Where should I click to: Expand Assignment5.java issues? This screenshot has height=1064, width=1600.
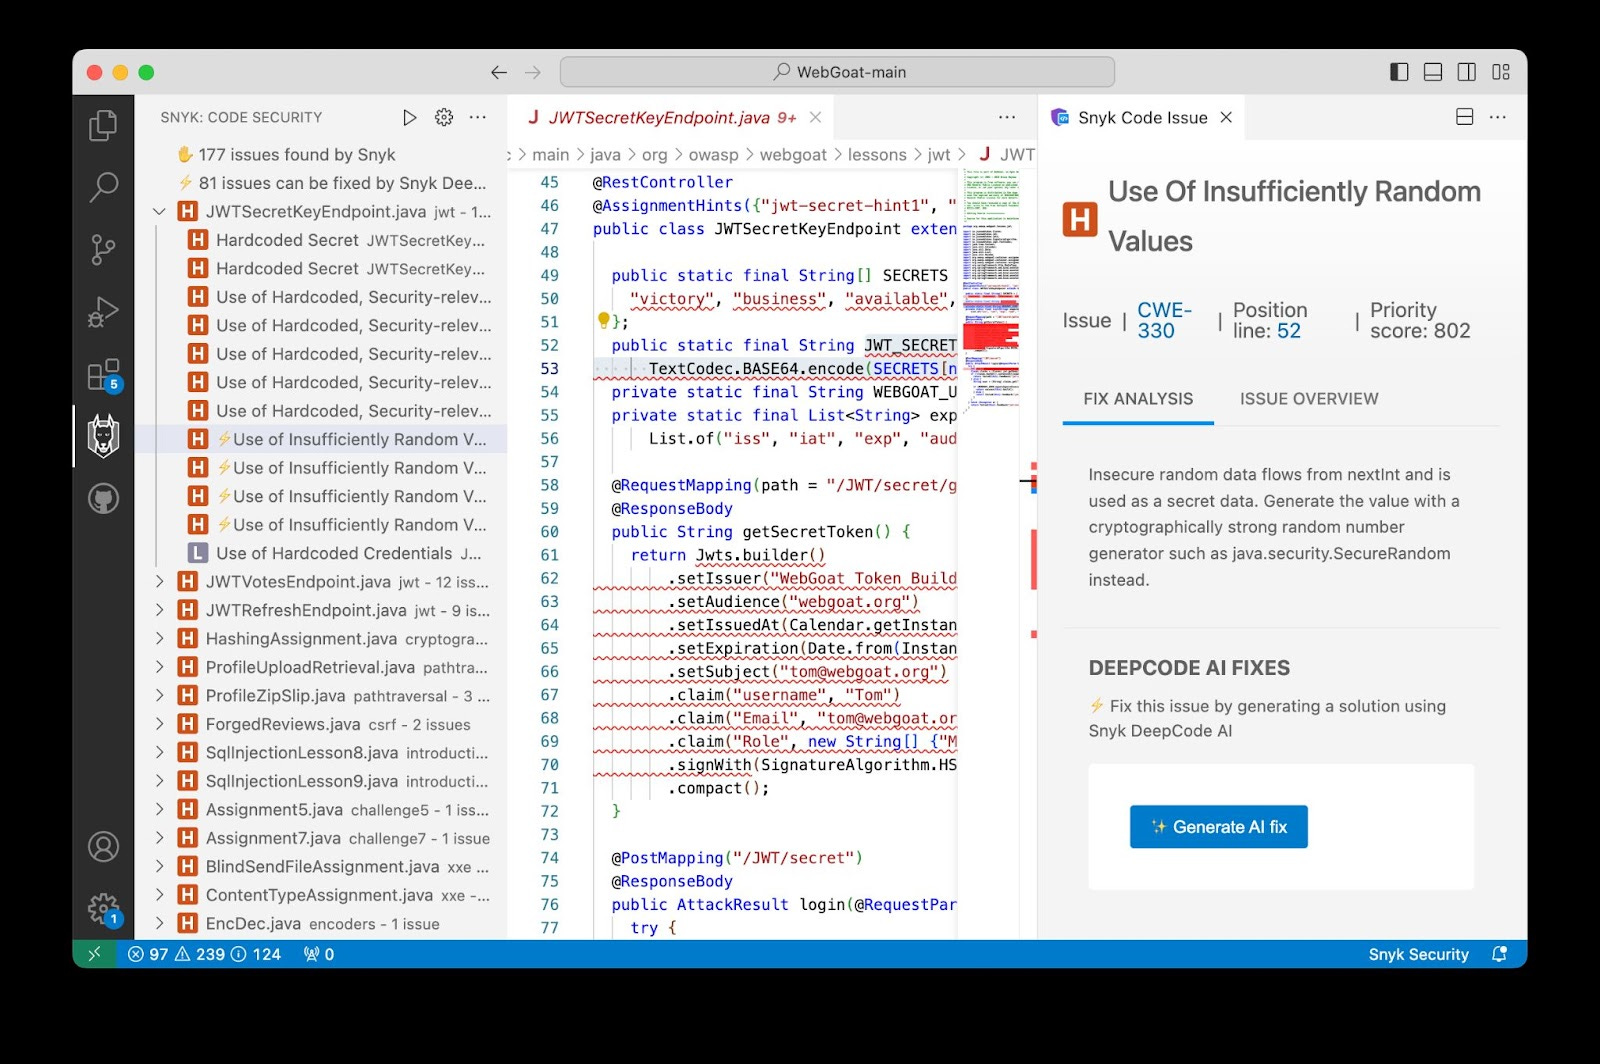tap(159, 810)
